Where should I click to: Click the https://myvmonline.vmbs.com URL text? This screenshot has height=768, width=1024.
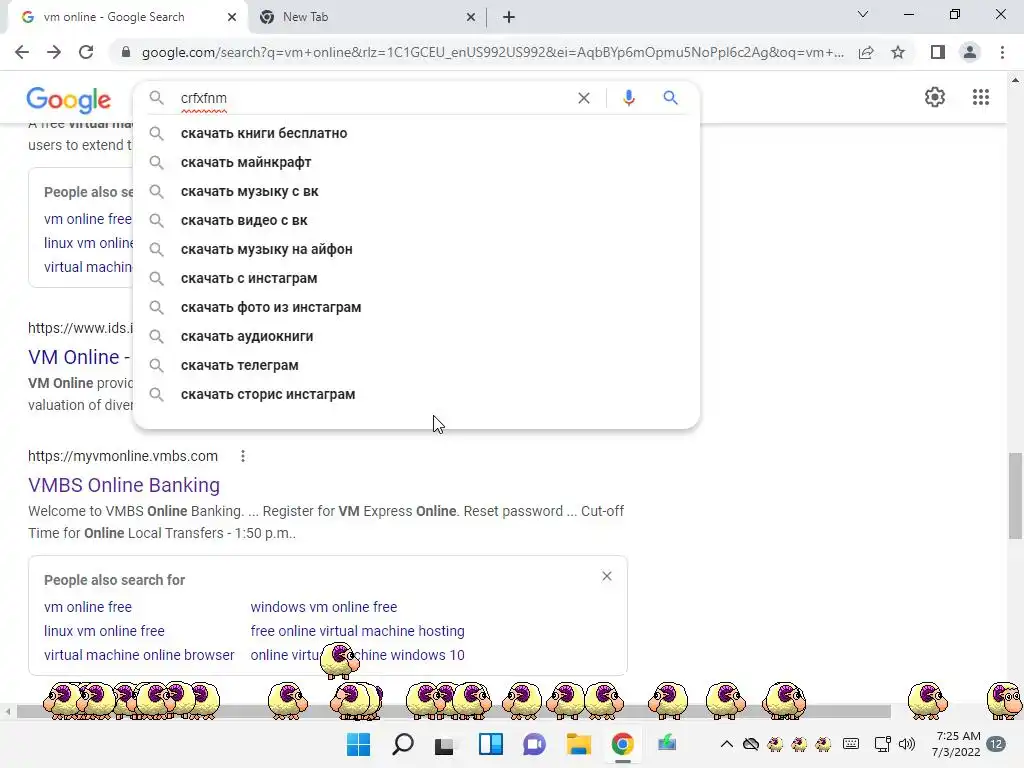(x=123, y=456)
